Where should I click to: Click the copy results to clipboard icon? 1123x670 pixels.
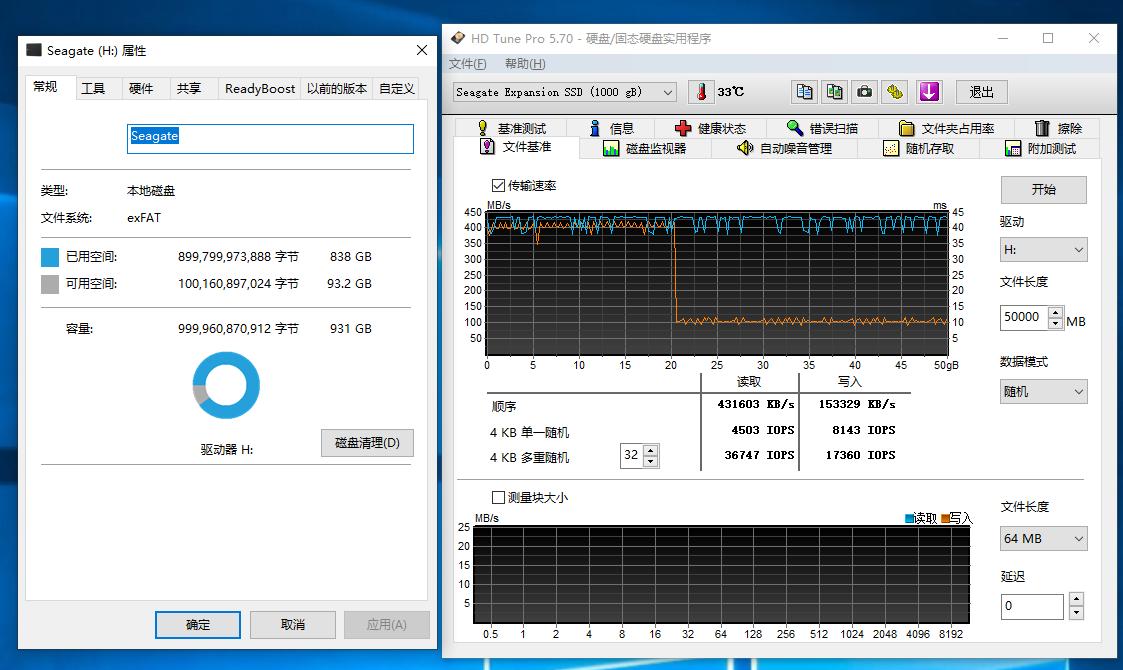pos(804,91)
